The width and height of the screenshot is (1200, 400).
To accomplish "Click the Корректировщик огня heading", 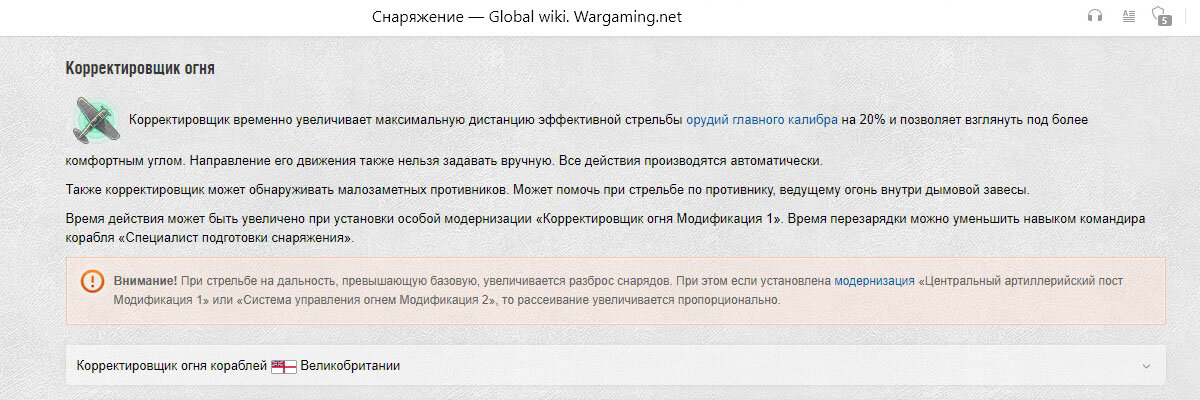I will coord(140,68).
